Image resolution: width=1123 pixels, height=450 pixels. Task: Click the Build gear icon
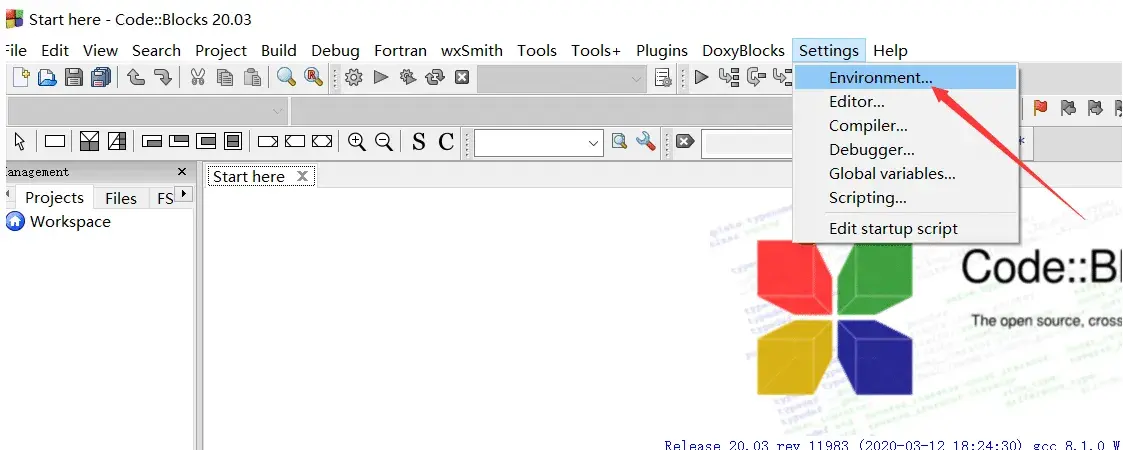(353, 77)
